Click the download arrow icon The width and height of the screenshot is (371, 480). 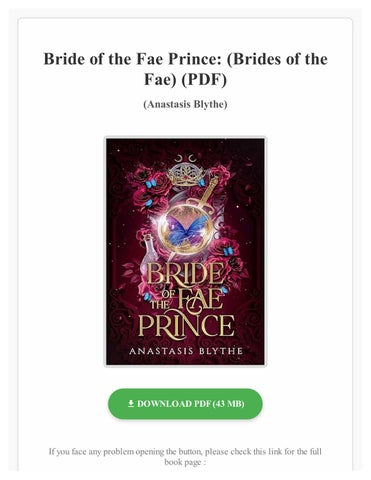(x=131, y=404)
